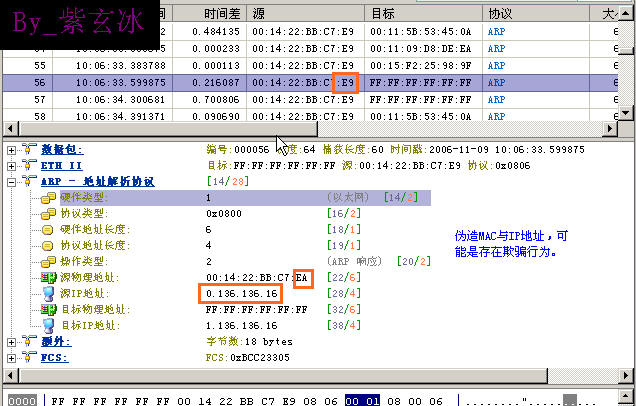The image size is (636, 406).
Task: Click the 额外 node icon
Action: (x=29, y=341)
